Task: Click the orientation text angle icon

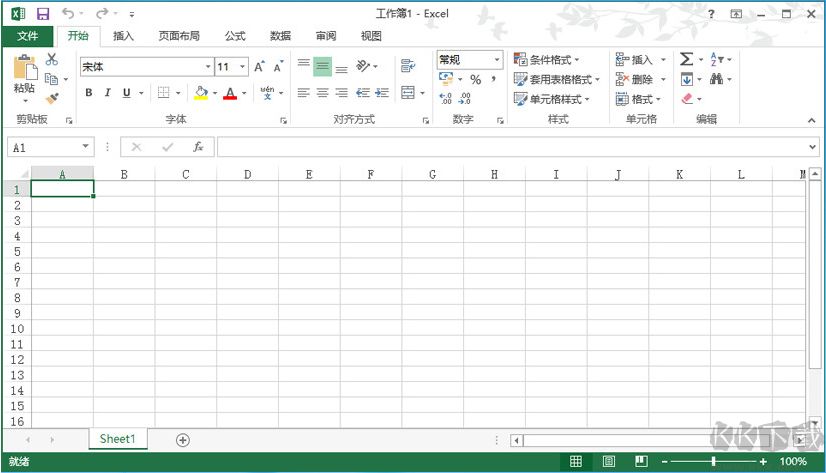Action: 363,66
